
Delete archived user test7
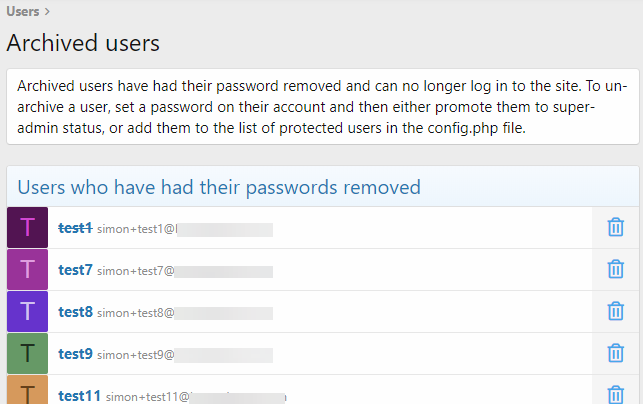pos(615,270)
